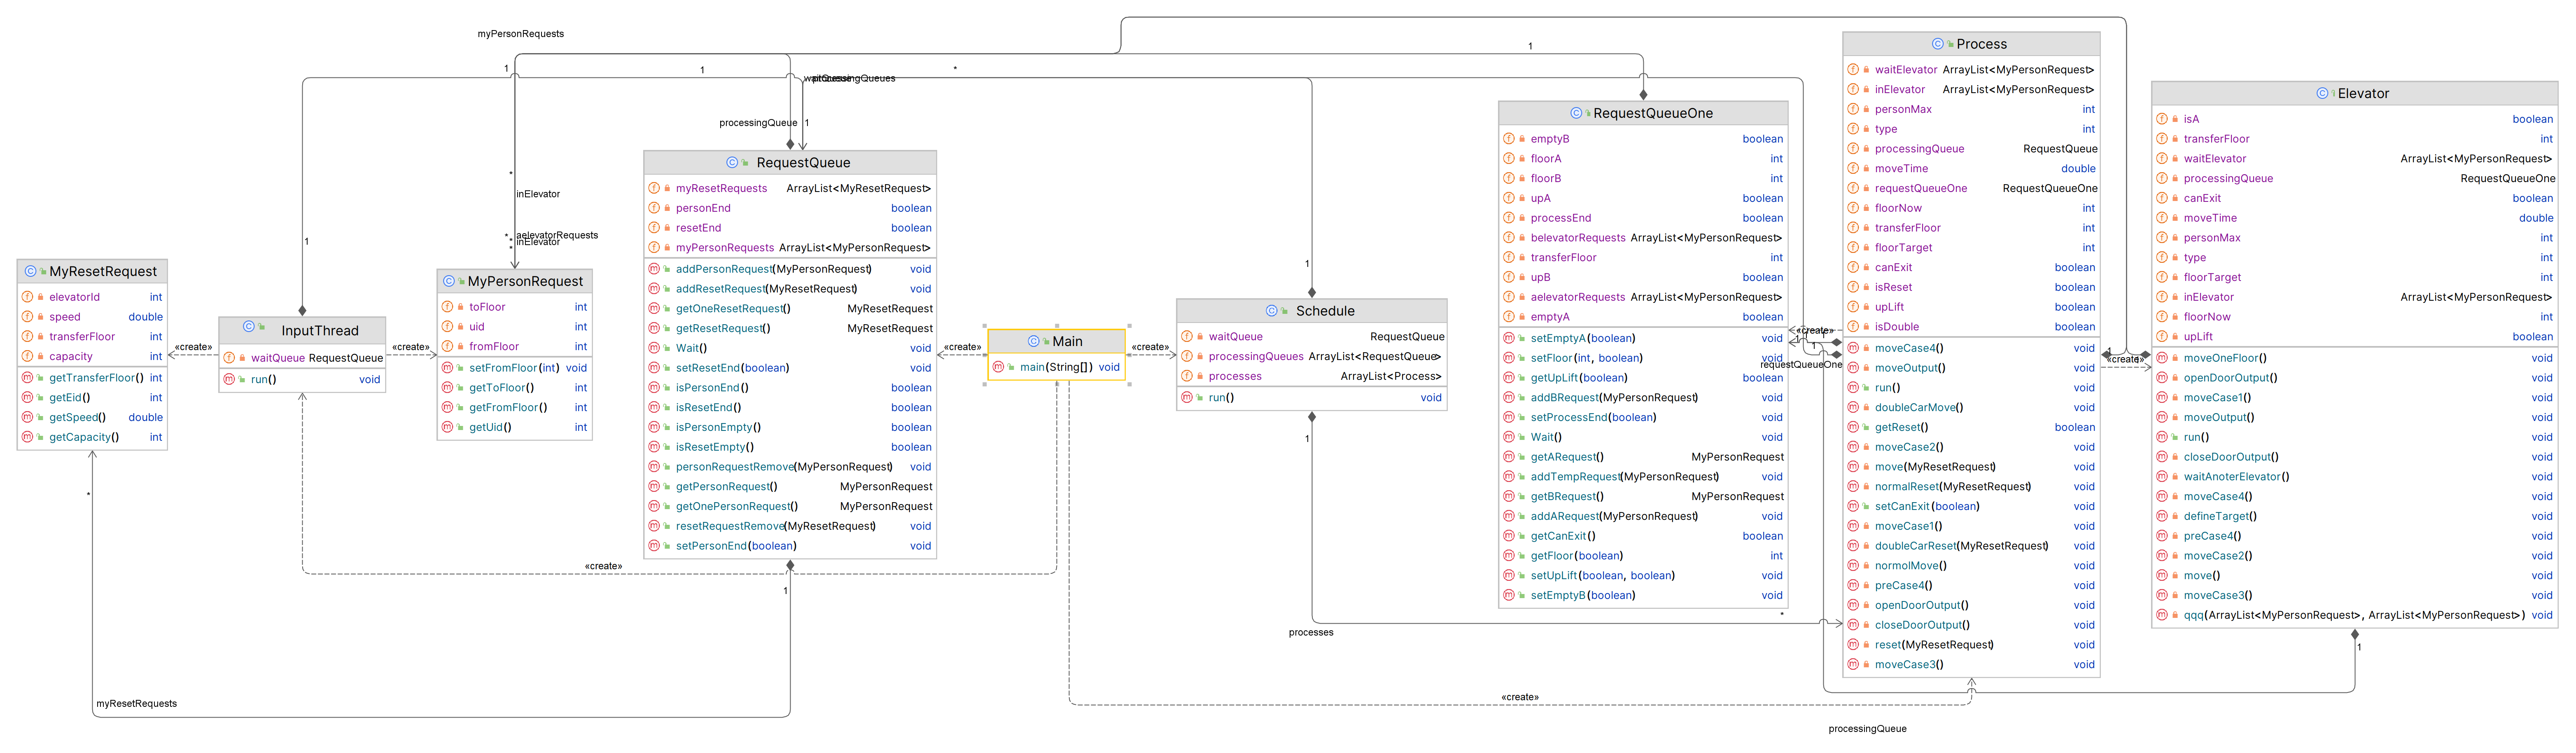The image size is (2576, 753).
Task: Click the class icon beside Elevator title
Action: coord(2322,93)
